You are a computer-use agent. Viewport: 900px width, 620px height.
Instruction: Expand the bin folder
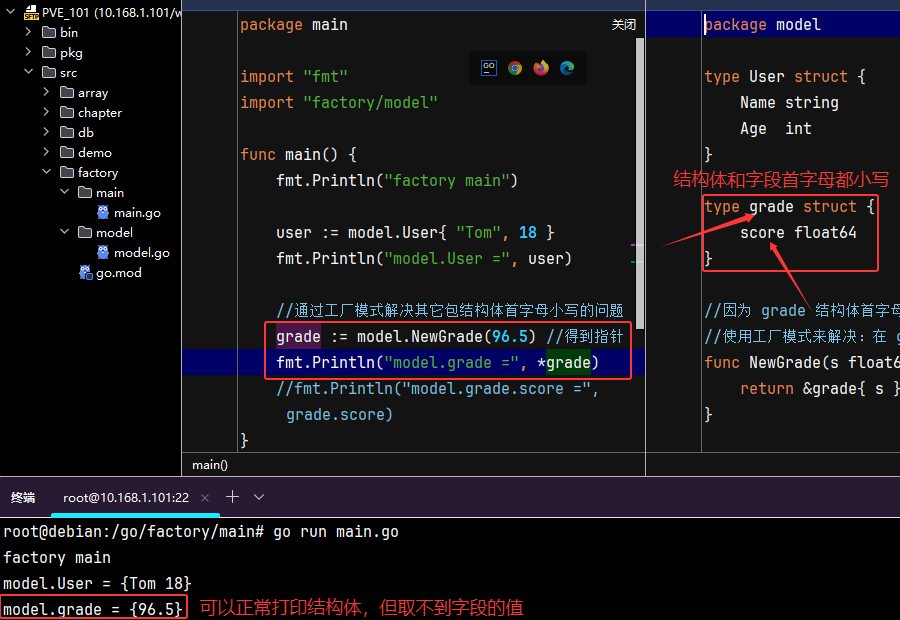point(29,32)
